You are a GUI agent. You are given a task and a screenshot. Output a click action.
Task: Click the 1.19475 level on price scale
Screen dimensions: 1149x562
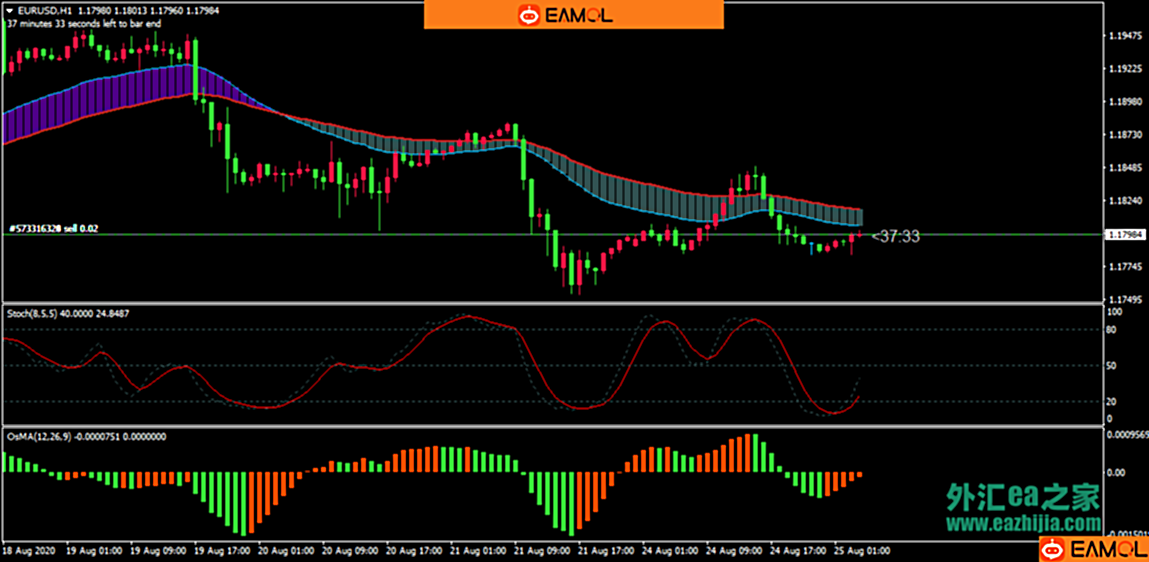[x=1126, y=36]
